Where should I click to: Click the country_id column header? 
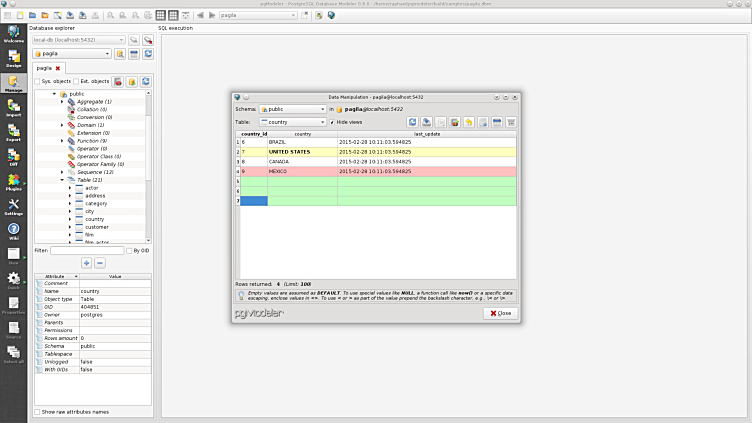pyautogui.click(x=253, y=133)
